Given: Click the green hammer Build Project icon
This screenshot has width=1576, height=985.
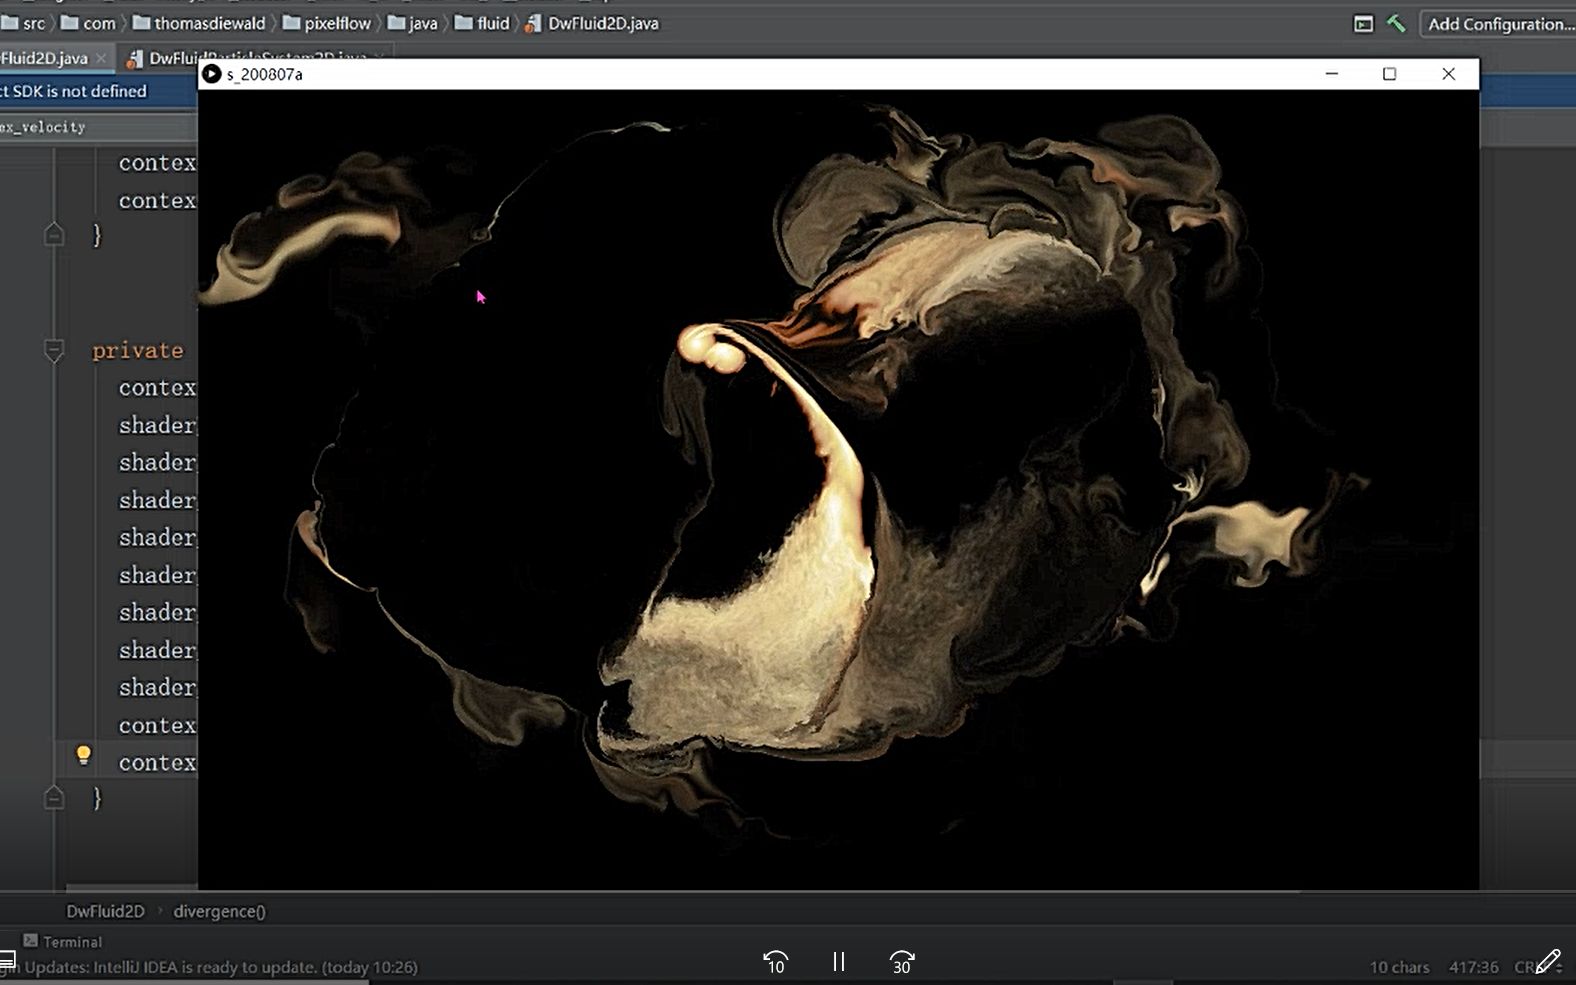Looking at the screenshot, I should [x=1396, y=24].
